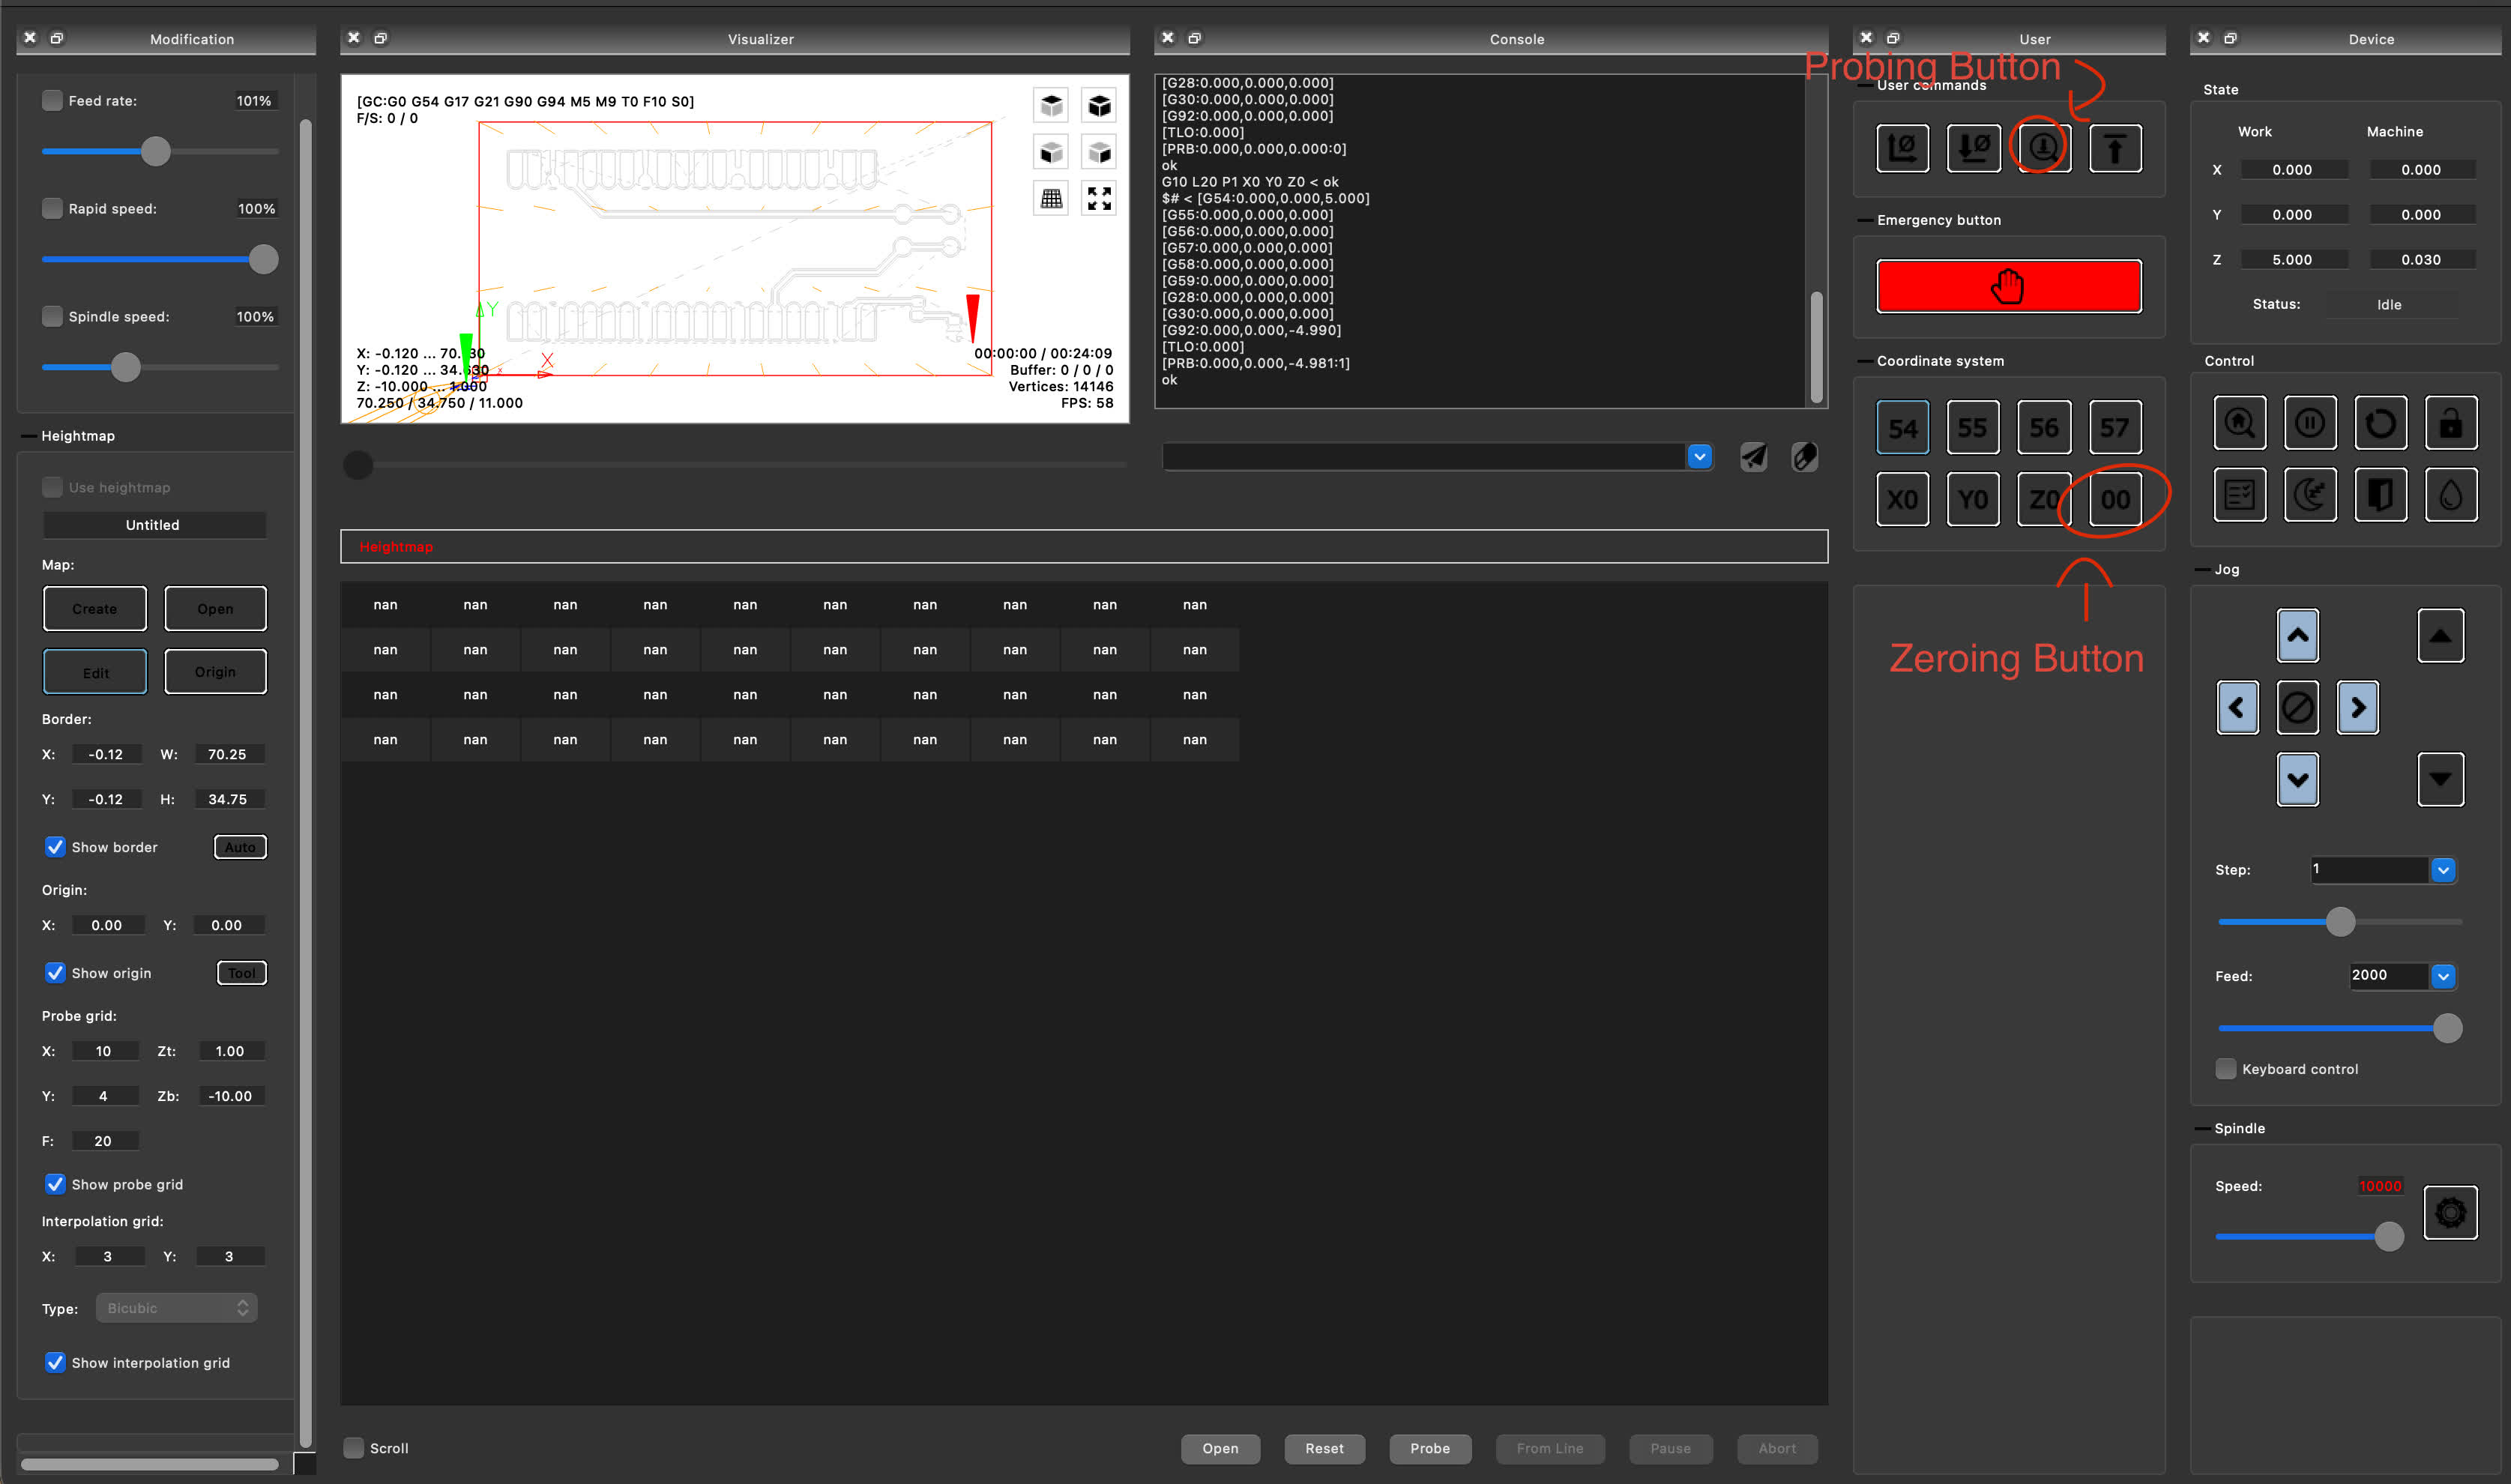This screenshot has height=1484, width=2511.
Task: Click the unlock padlock icon
Action: point(2450,424)
